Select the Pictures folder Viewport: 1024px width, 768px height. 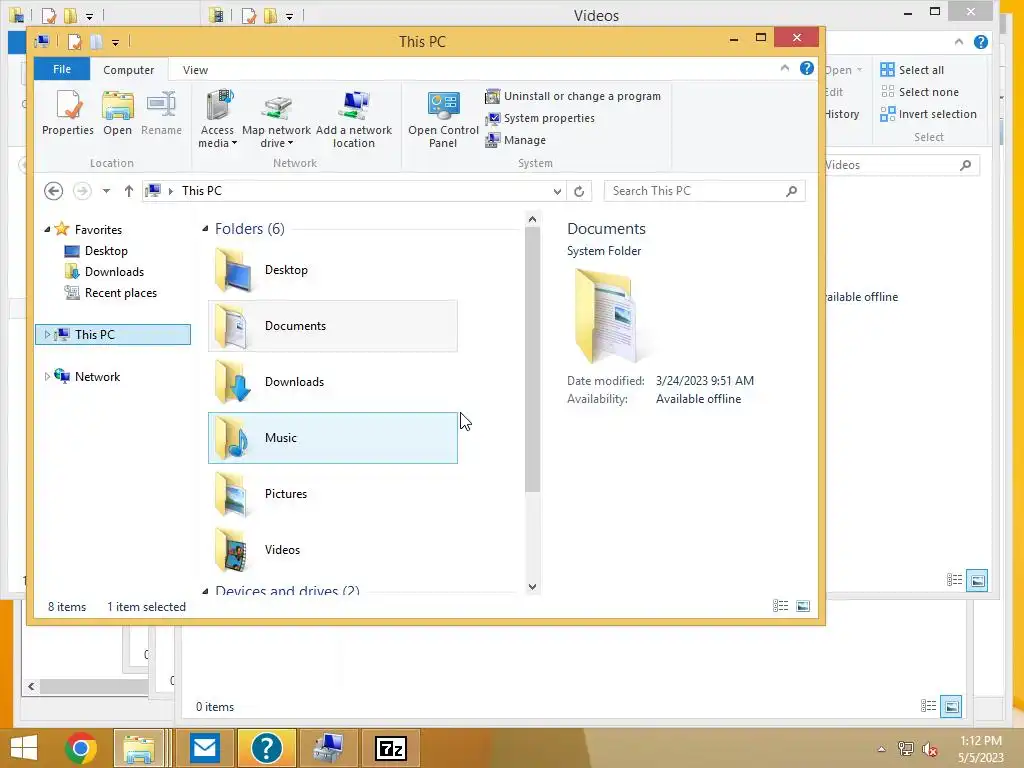tap(332, 494)
